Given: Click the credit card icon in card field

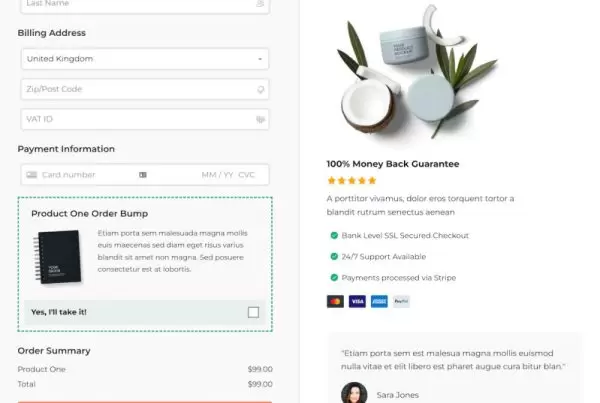Looking at the screenshot, I should pos(31,175).
